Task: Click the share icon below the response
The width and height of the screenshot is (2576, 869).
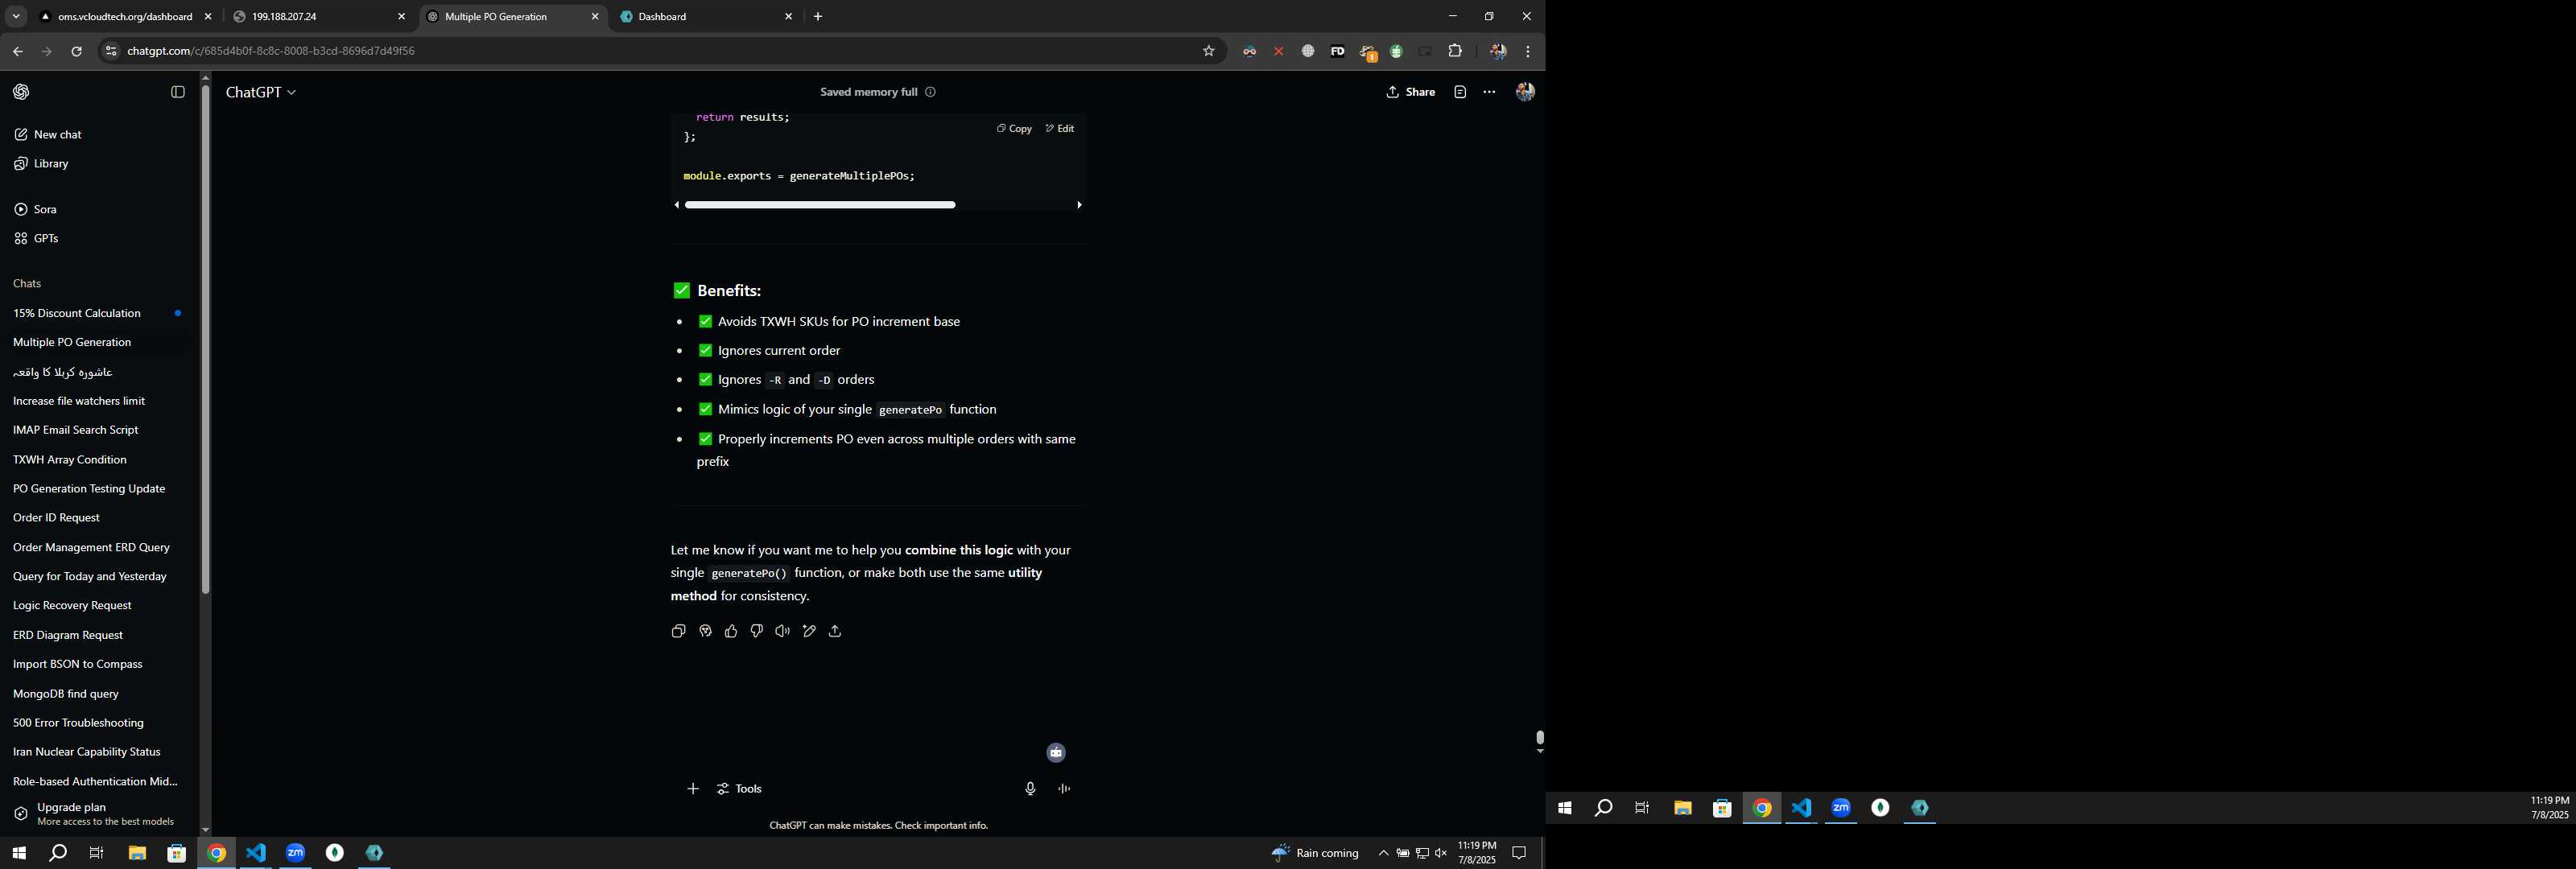Action: (835, 631)
